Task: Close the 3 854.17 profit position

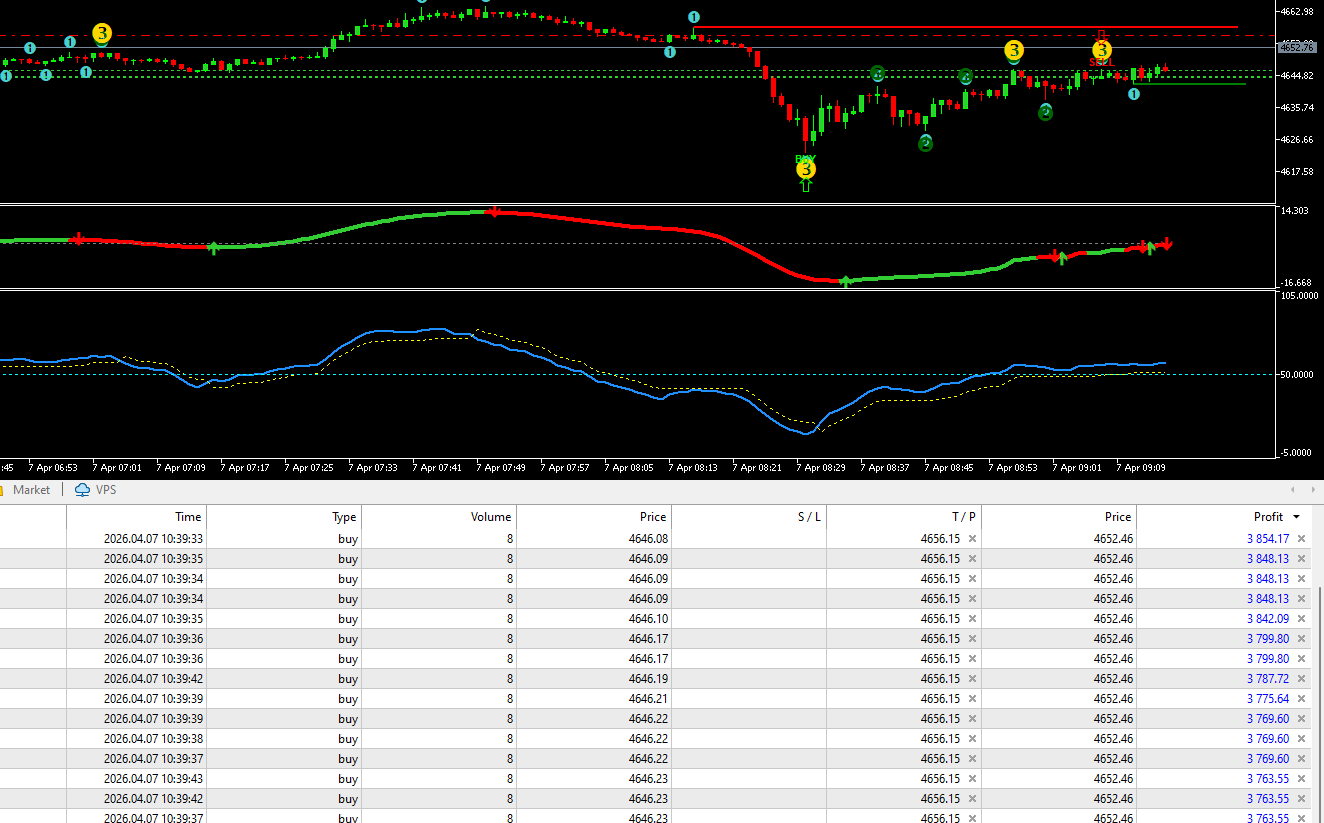Action: tap(1301, 539)
